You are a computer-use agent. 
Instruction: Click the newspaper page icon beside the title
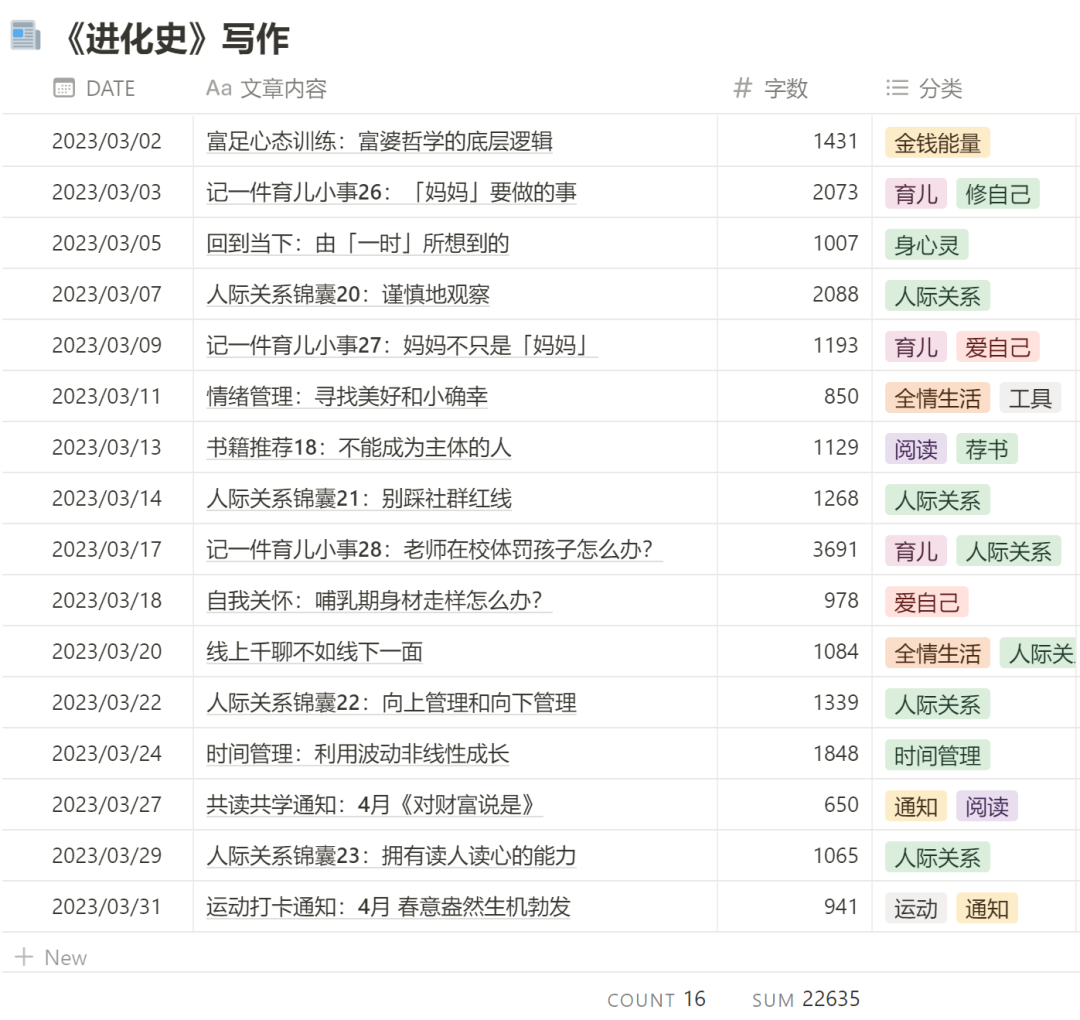(x=25, y=36)
